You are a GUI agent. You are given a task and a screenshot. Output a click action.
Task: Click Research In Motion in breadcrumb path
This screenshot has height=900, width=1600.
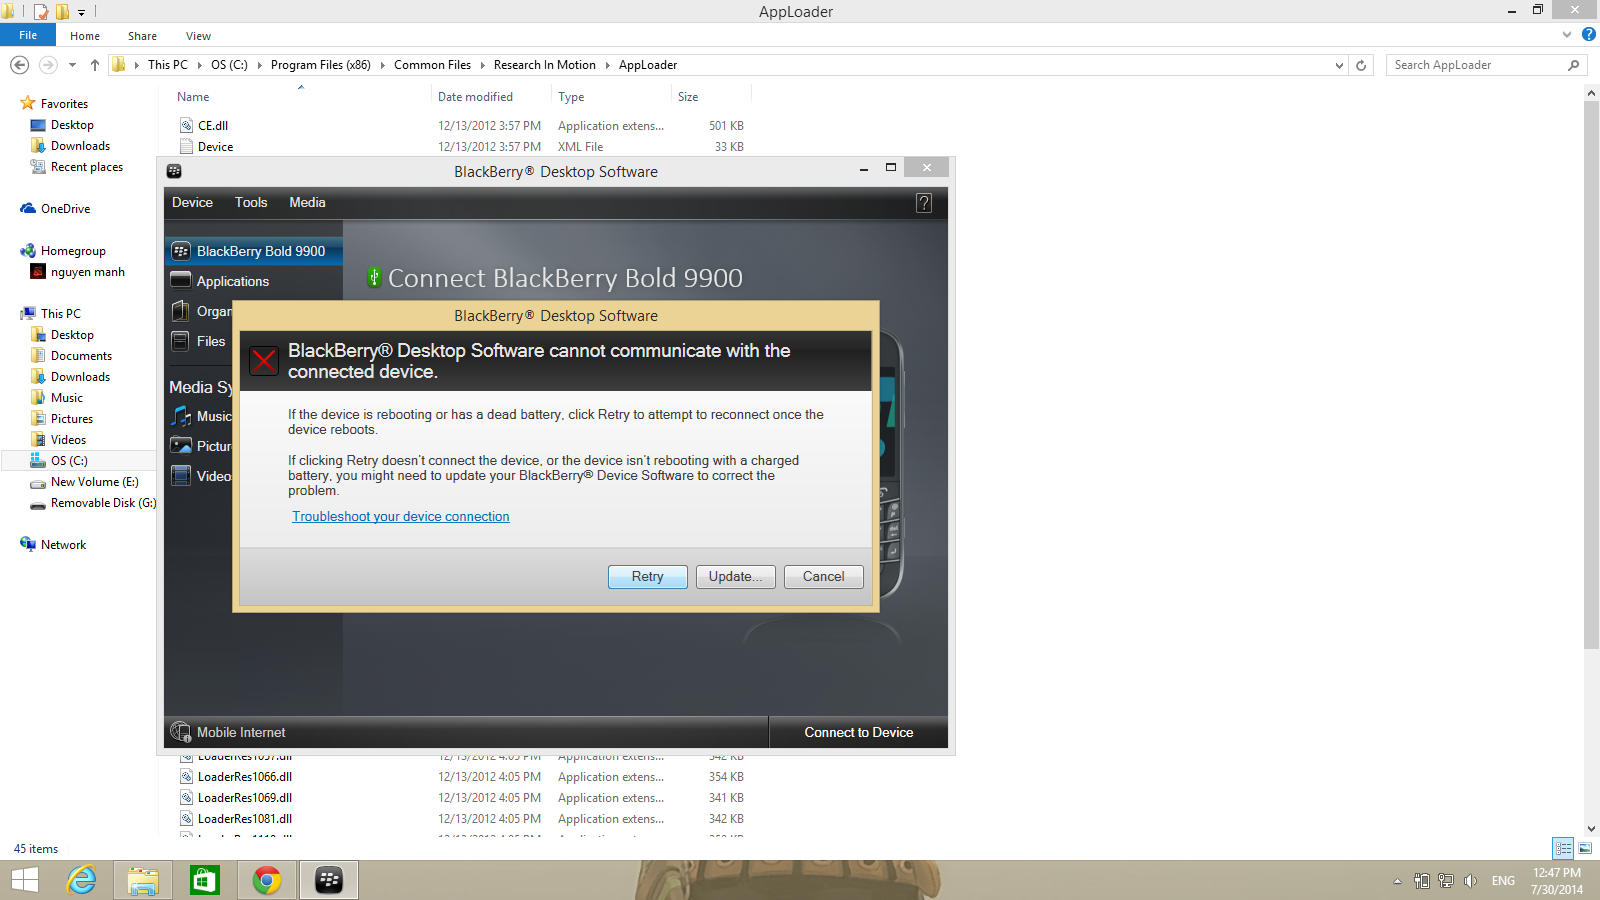point(545,65)
